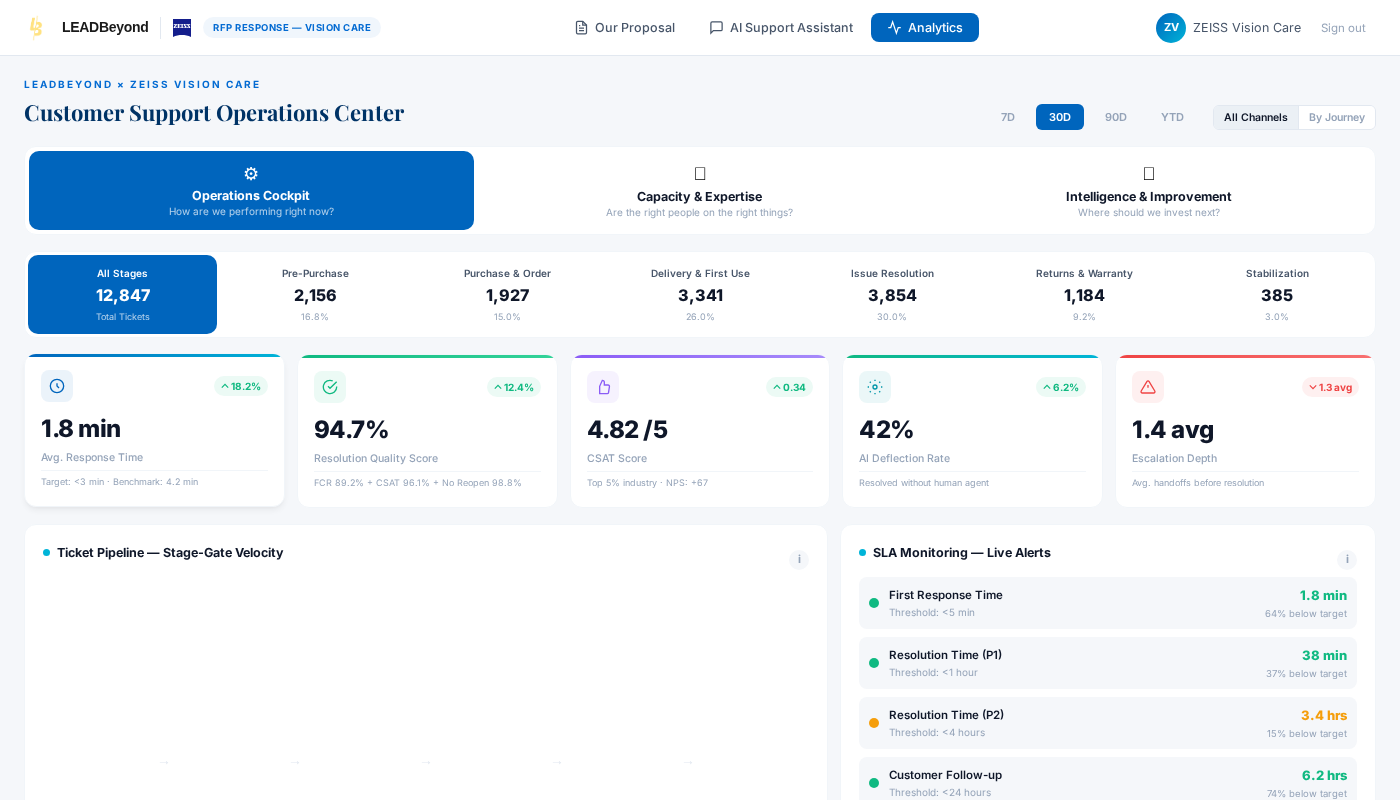Click the LEADBeyond lightning logo
Viewport: 1400px width, 800px height.
[x=36, y=27]
